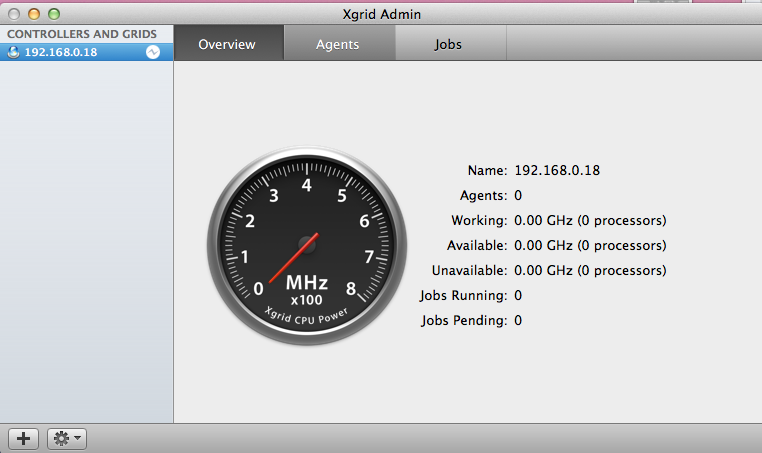Click the Xgrid CPU Power tachometer gauge
This screenshot has width=762, height=453.
click(307, 245)
